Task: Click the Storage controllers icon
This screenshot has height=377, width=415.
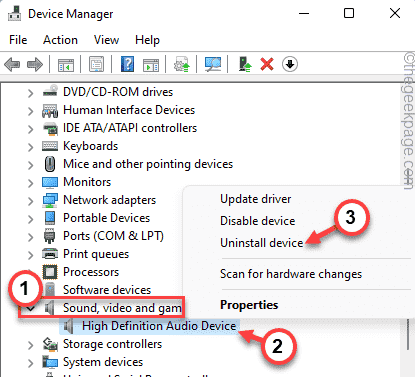Action: (x=50, y=344)
